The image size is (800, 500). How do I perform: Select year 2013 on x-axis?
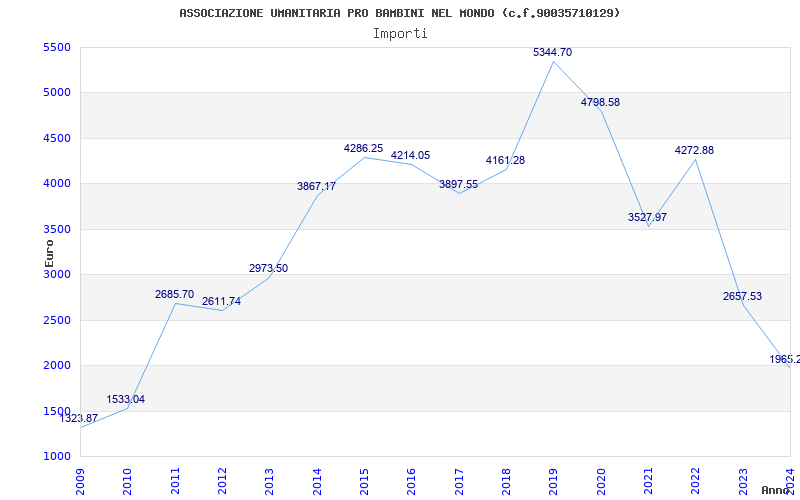[270, 482]
